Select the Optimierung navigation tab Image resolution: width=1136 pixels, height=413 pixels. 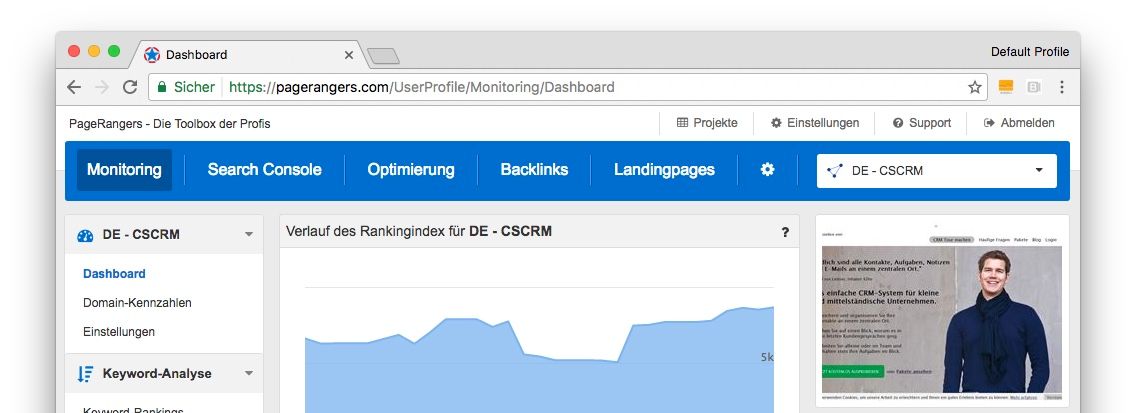(x=410, y=170)
